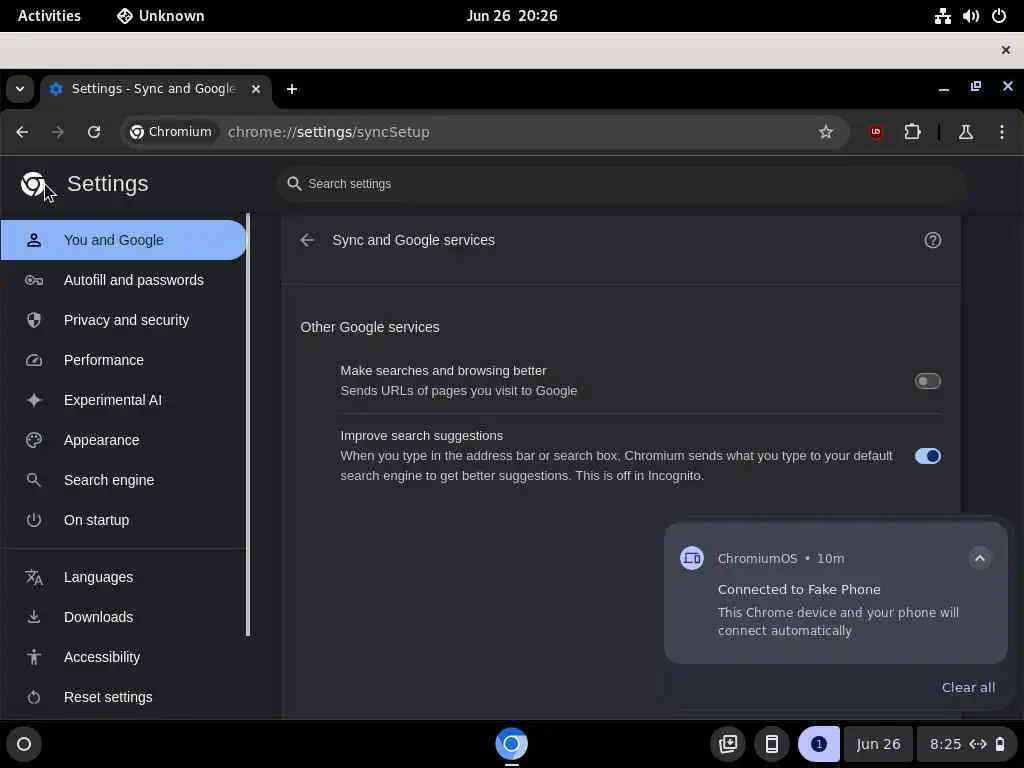Toggle Make searches and browsing better
The height and width of the screenshot is (768, 1024).
[x=927, y=381]
